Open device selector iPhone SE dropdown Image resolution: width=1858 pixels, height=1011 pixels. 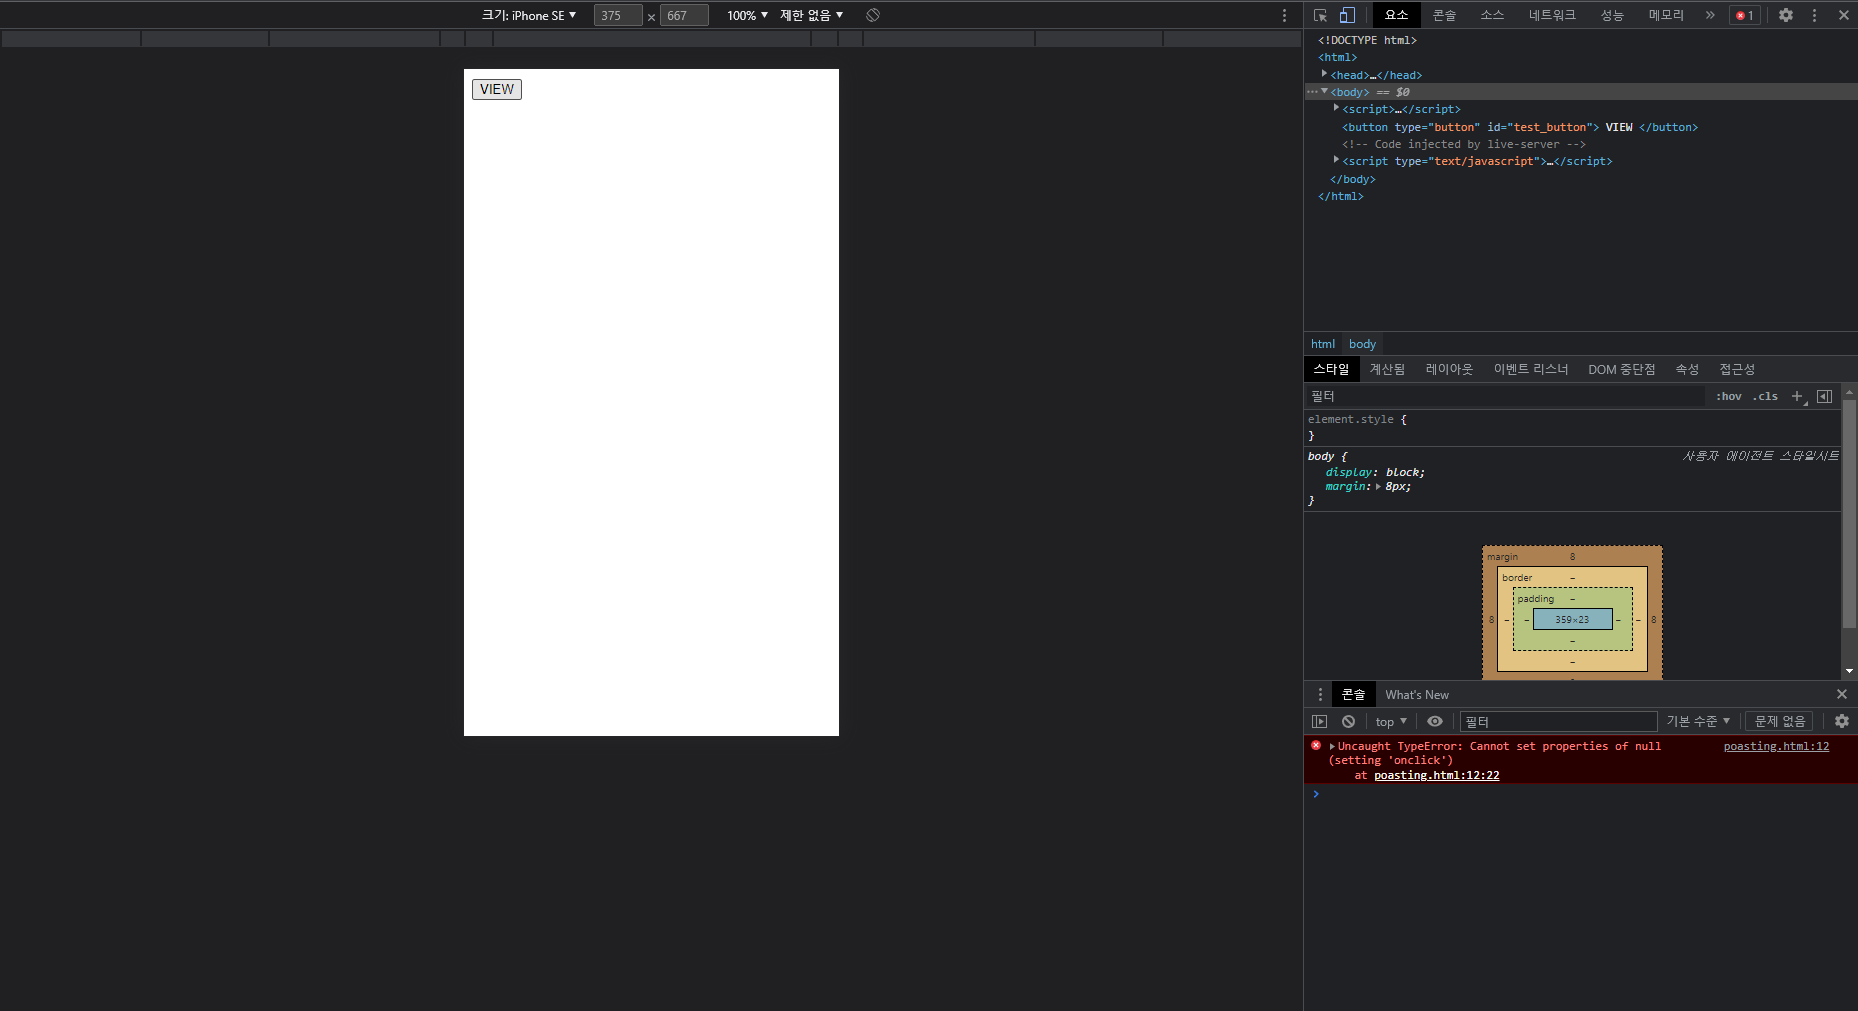click(529, 15)
